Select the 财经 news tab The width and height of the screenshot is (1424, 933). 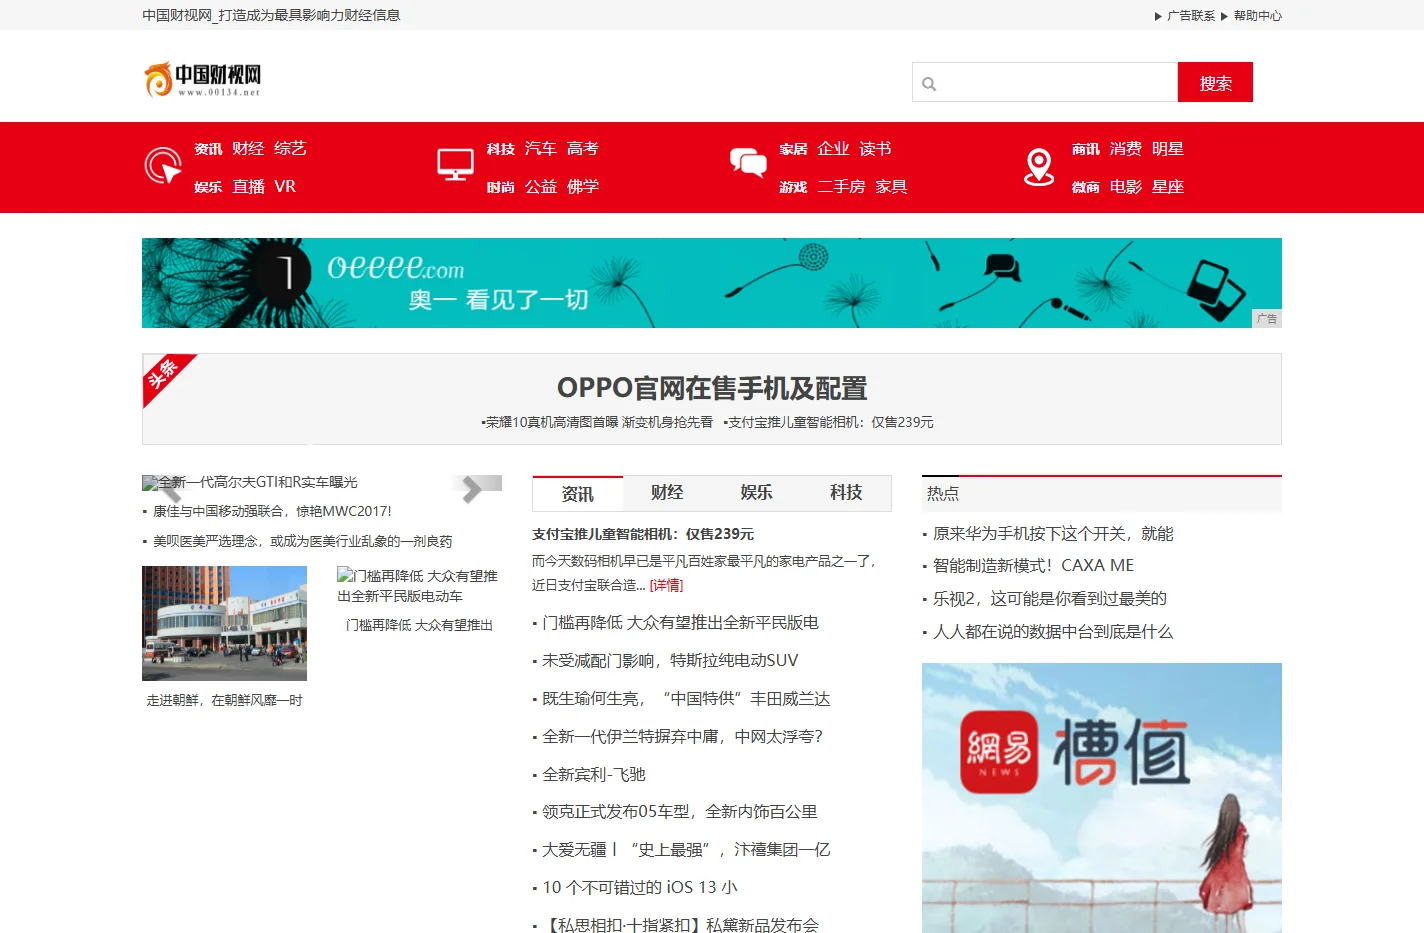coord(667,493)
